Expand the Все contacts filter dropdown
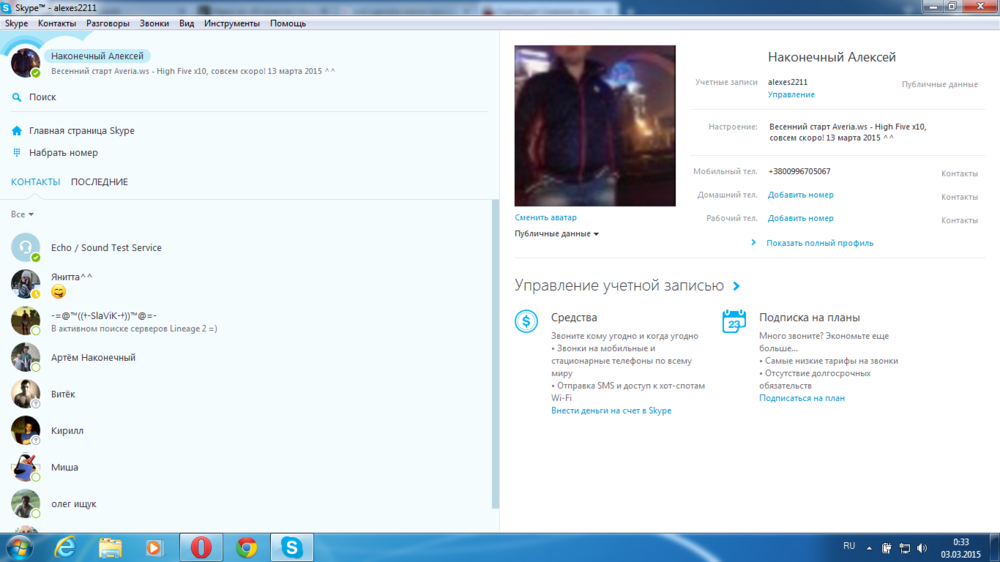Viewport: 1000px width, 562px height. (x=22, y=214)
